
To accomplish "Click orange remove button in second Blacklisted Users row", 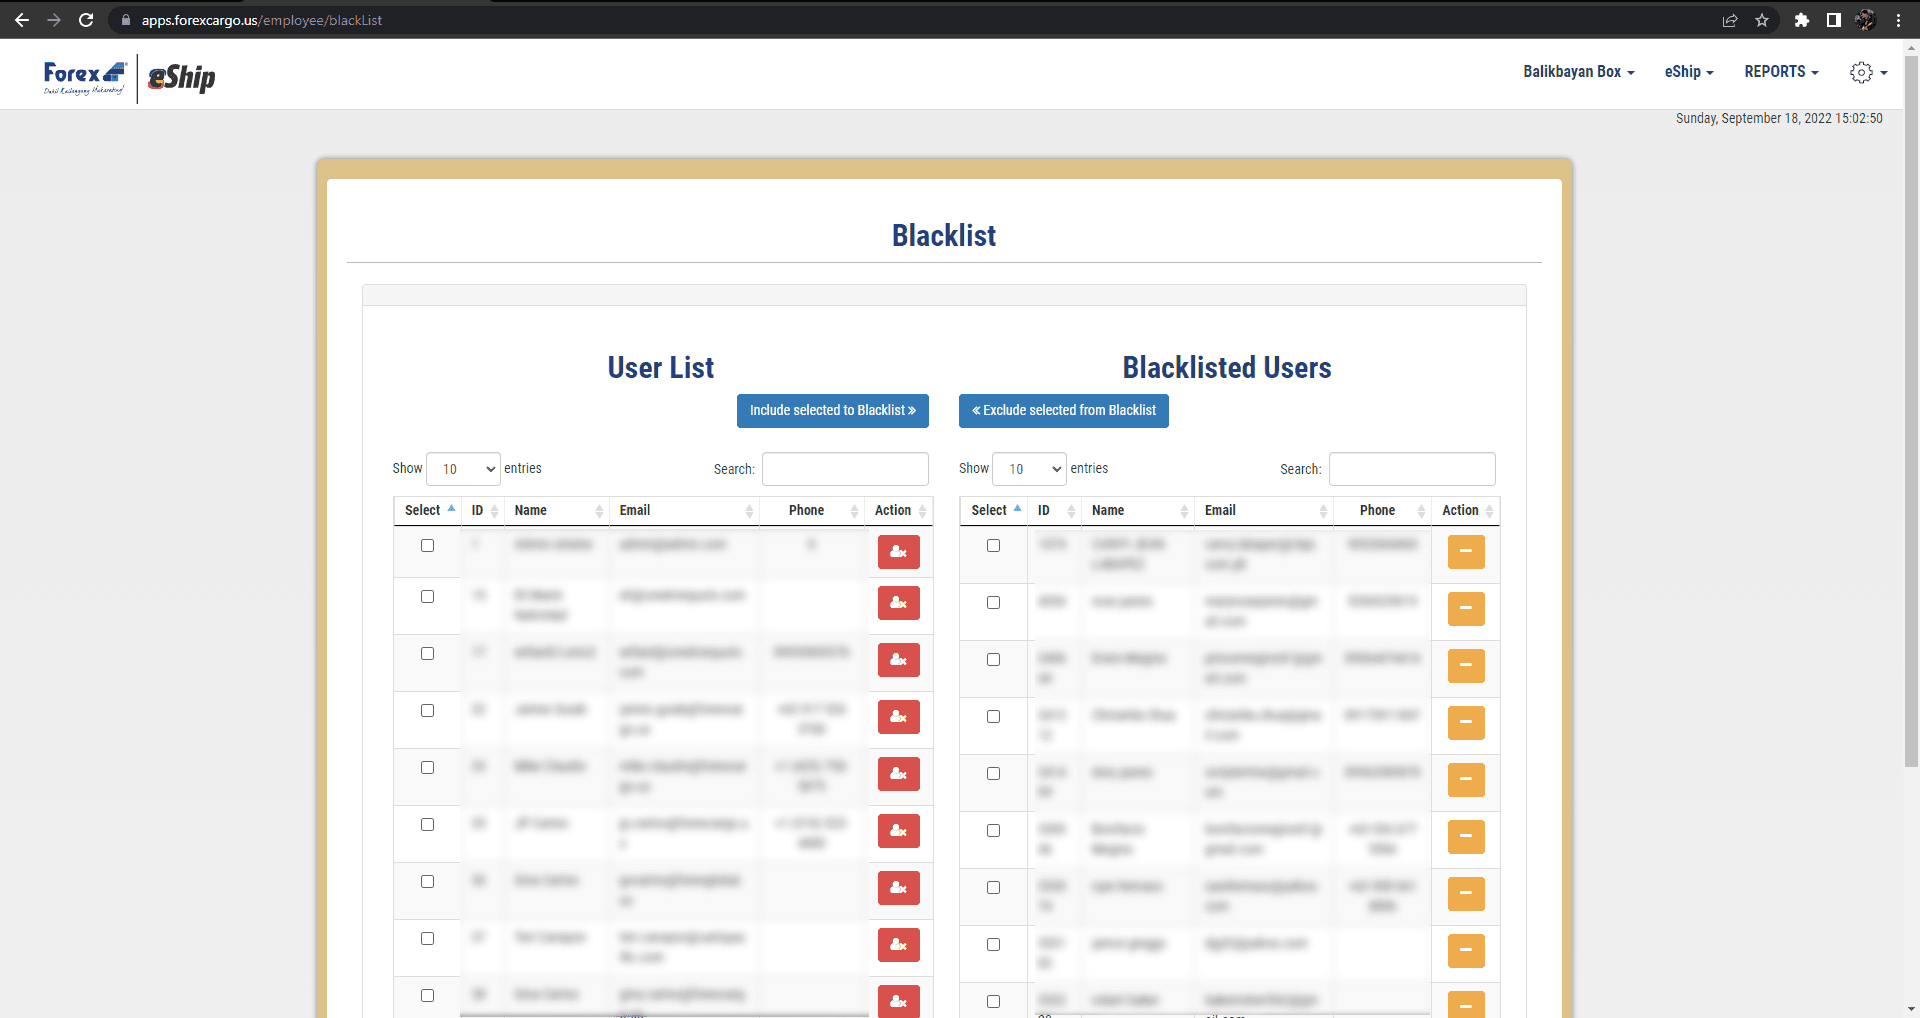I will [1466, 609].
